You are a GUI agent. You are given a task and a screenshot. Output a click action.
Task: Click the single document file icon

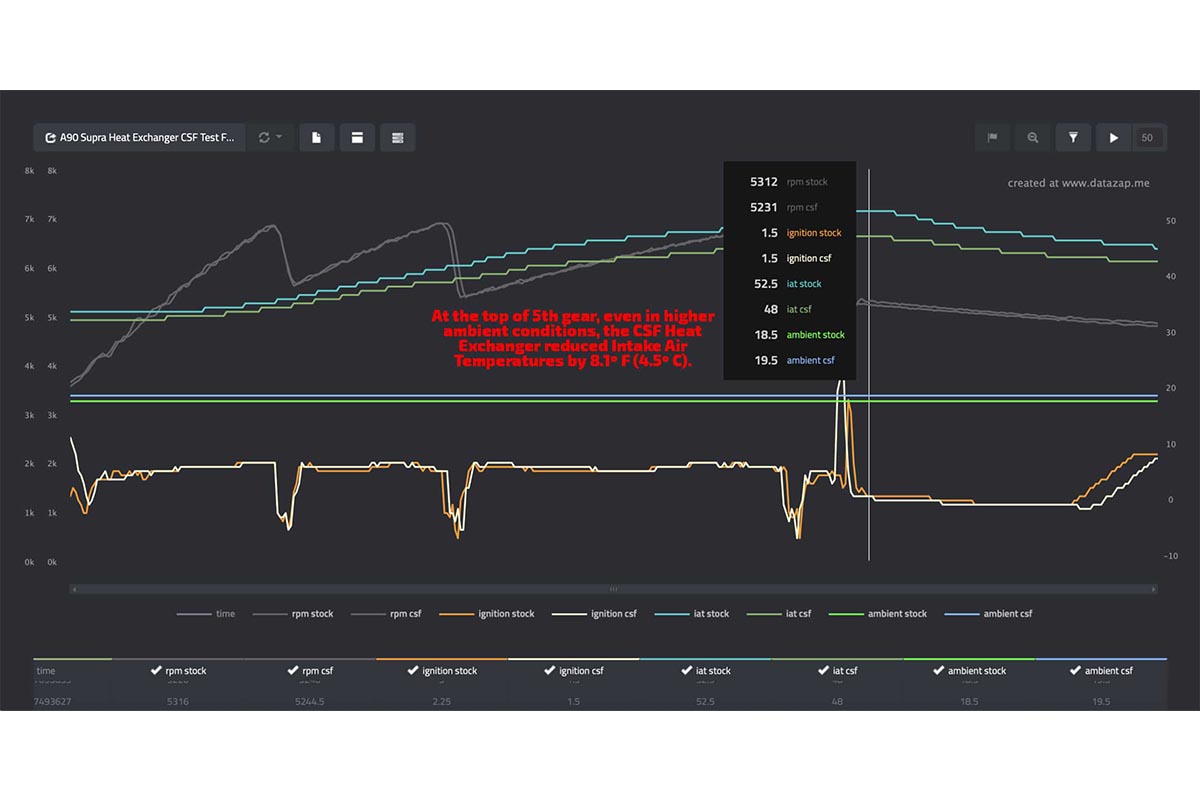pyautogui.click(x=317, y=138)
